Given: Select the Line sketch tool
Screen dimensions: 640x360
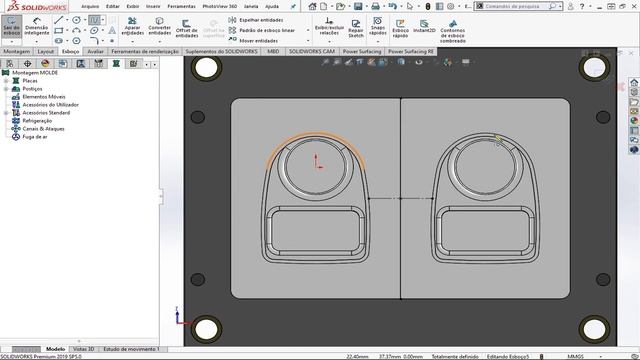Looking at the screenshot, I should click(x=59, y=20).
